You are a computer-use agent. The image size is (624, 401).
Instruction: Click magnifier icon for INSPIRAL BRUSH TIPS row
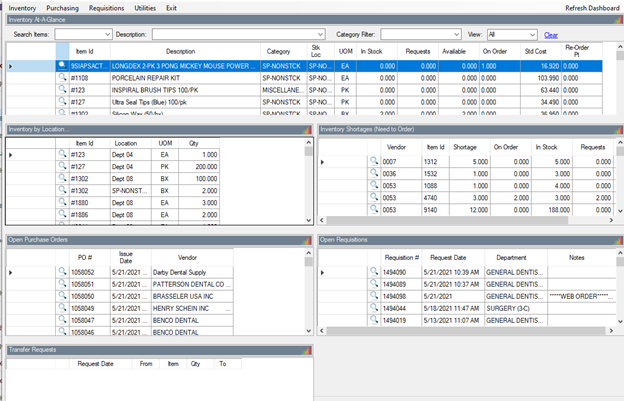coord(62,90)
